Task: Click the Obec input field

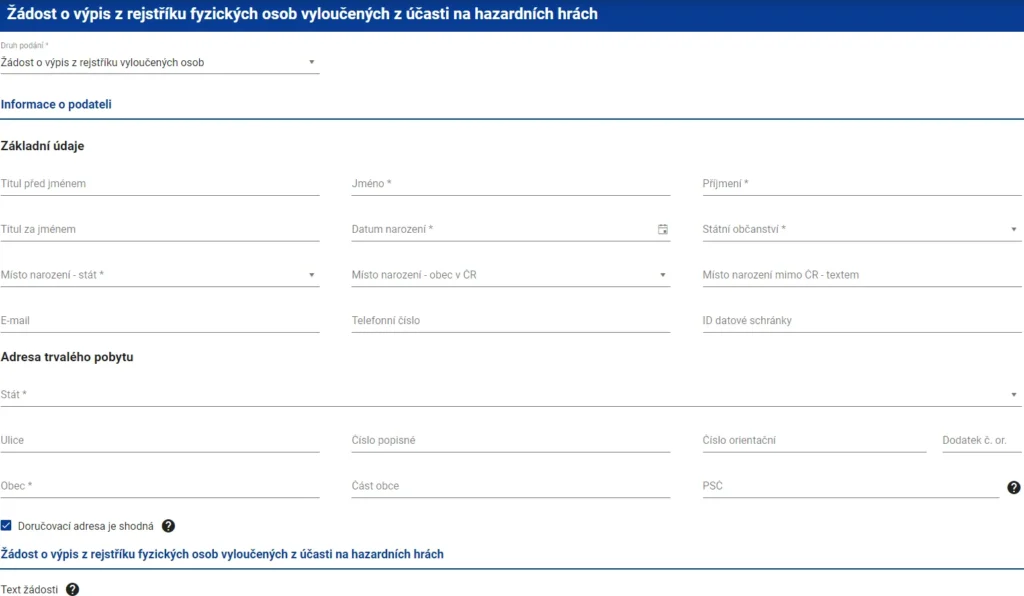Action: 160,486
